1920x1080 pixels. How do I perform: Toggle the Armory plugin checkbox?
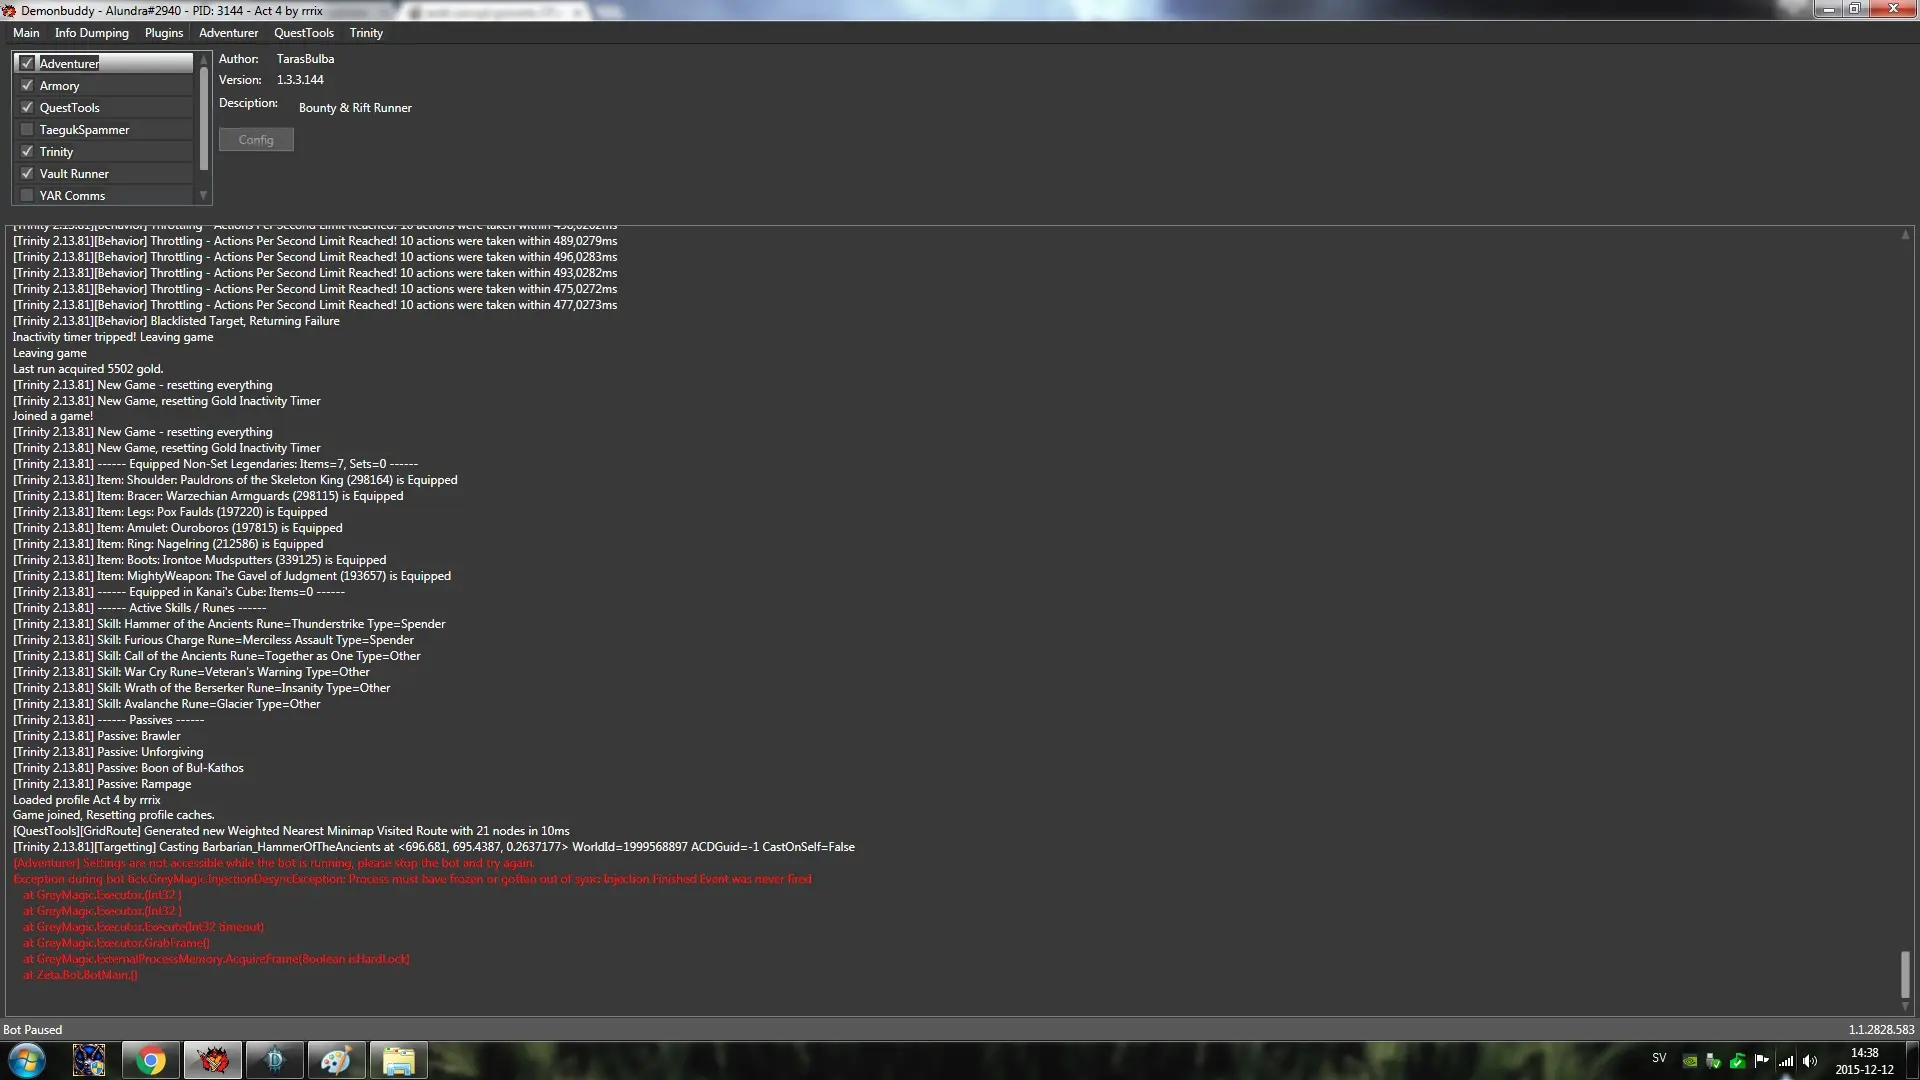click(x=27, y=85)
